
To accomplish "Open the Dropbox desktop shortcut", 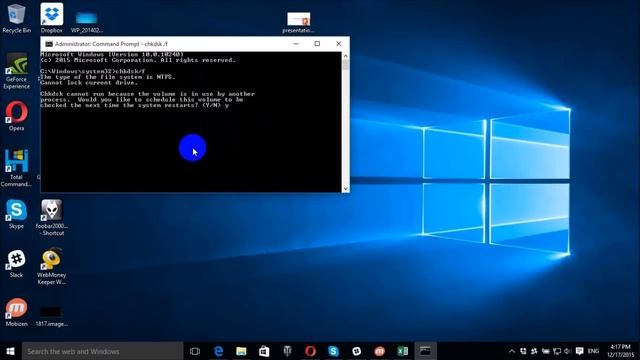I will 51,18.
